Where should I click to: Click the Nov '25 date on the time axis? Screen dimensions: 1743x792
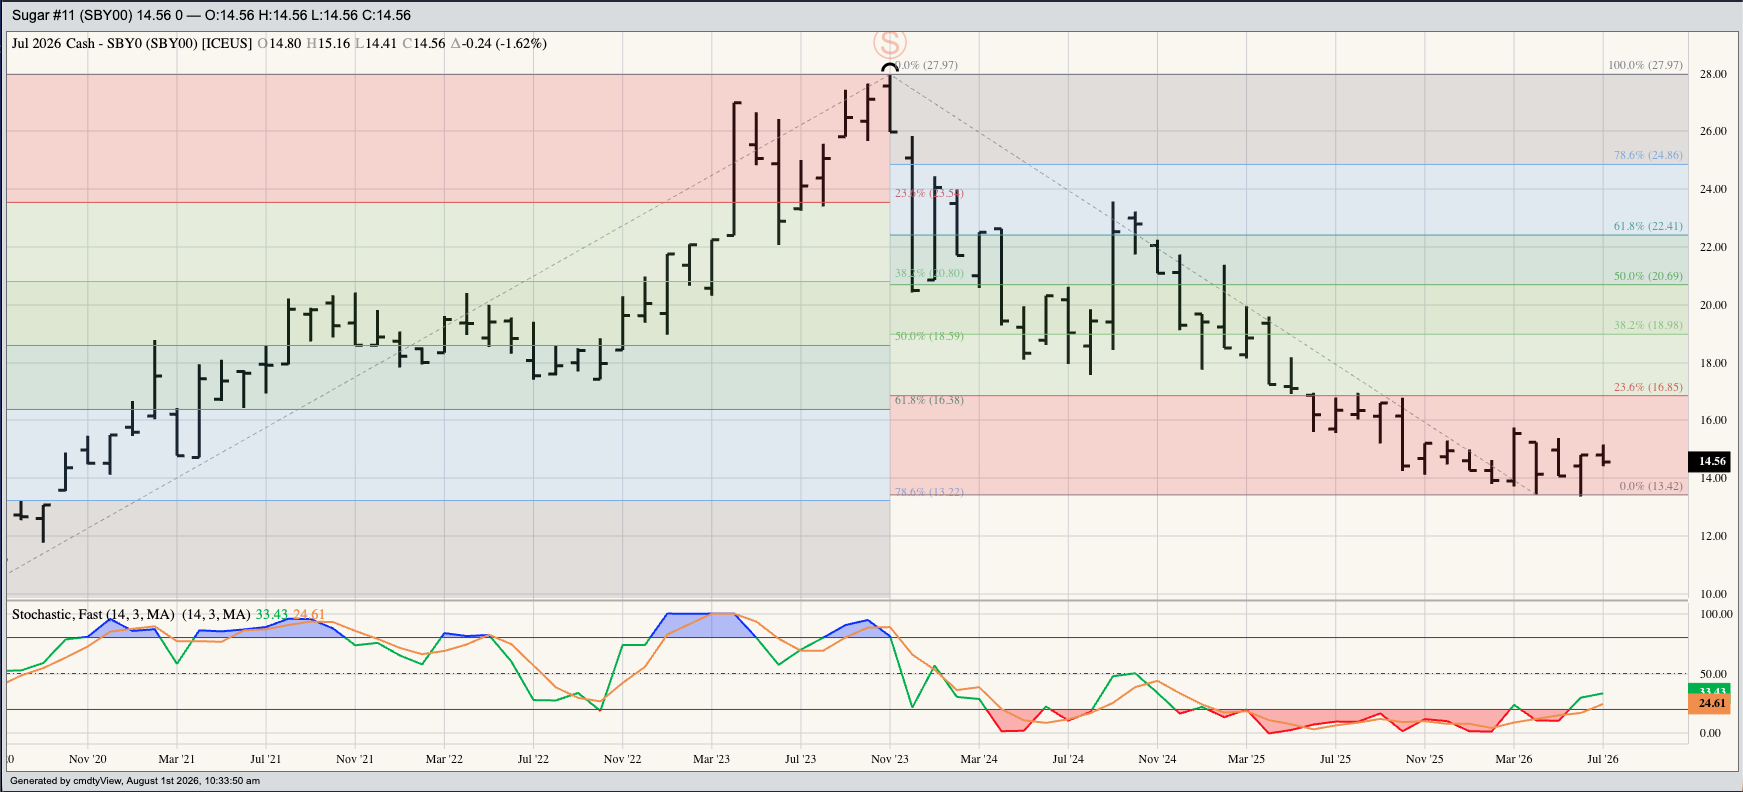[x=1425, y=759]
